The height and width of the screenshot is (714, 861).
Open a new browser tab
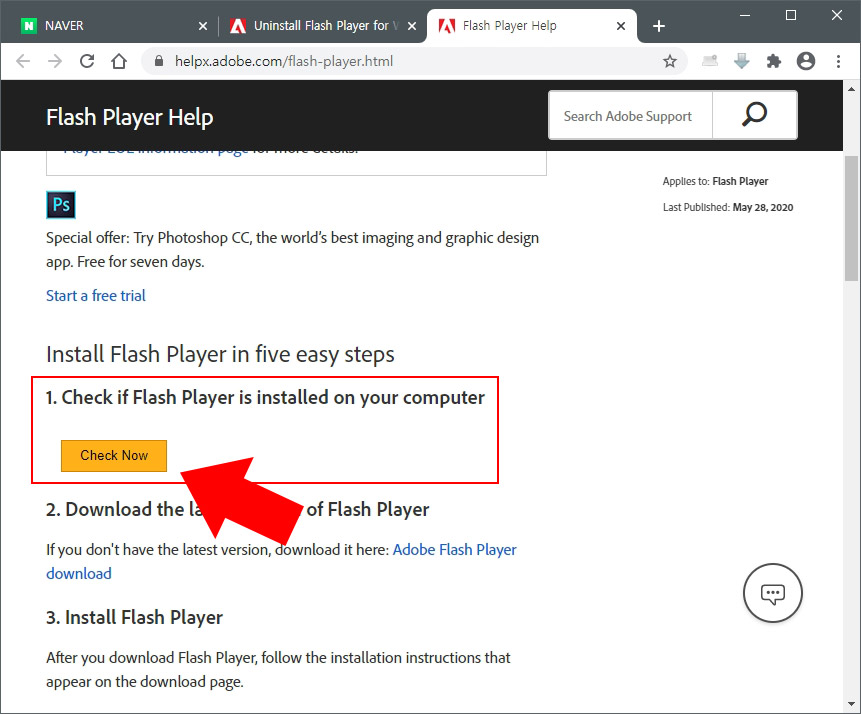tap(658, 26)
